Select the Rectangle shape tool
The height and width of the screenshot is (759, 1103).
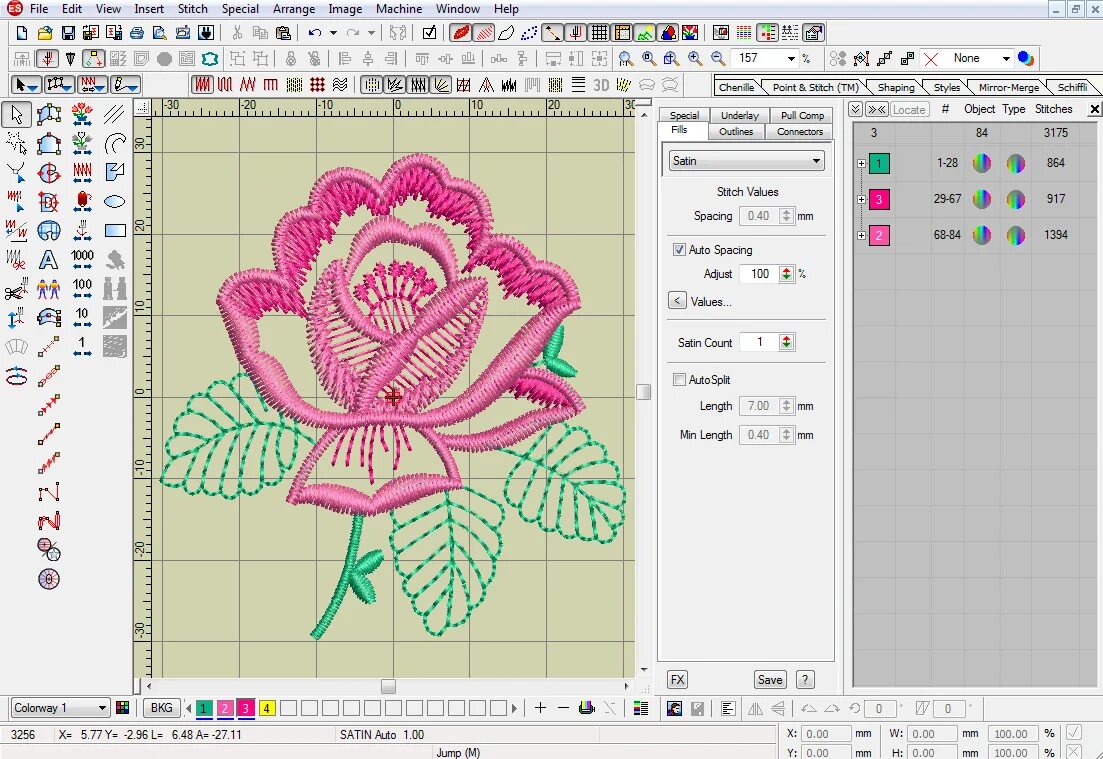click(x=115, y=231)
